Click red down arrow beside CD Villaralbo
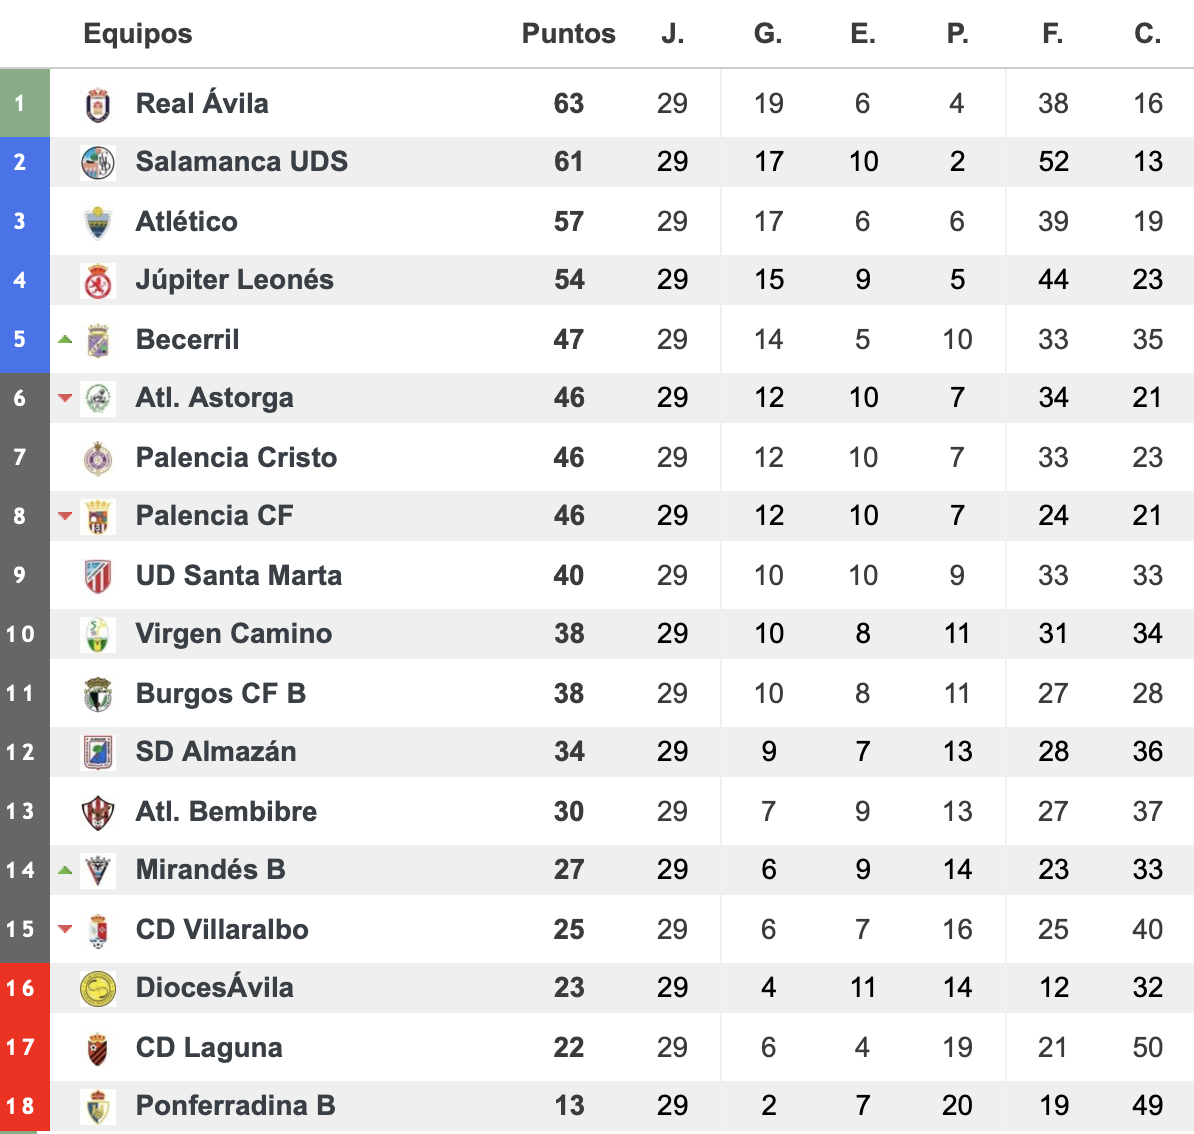 65,928
